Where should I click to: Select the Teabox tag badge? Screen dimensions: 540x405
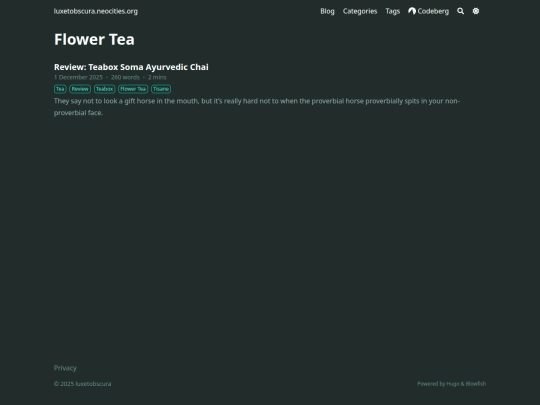pyautogui.click(x=104, y=89)
